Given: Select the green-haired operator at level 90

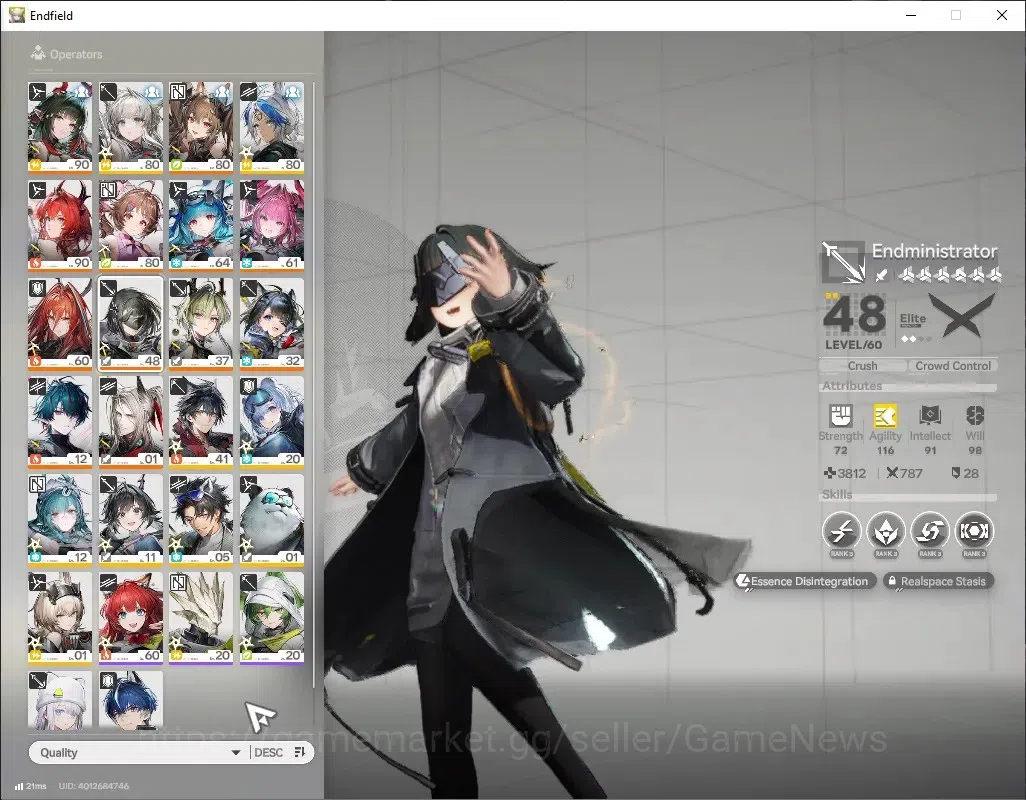Looking at the screenshot, I should pos(60,127).
